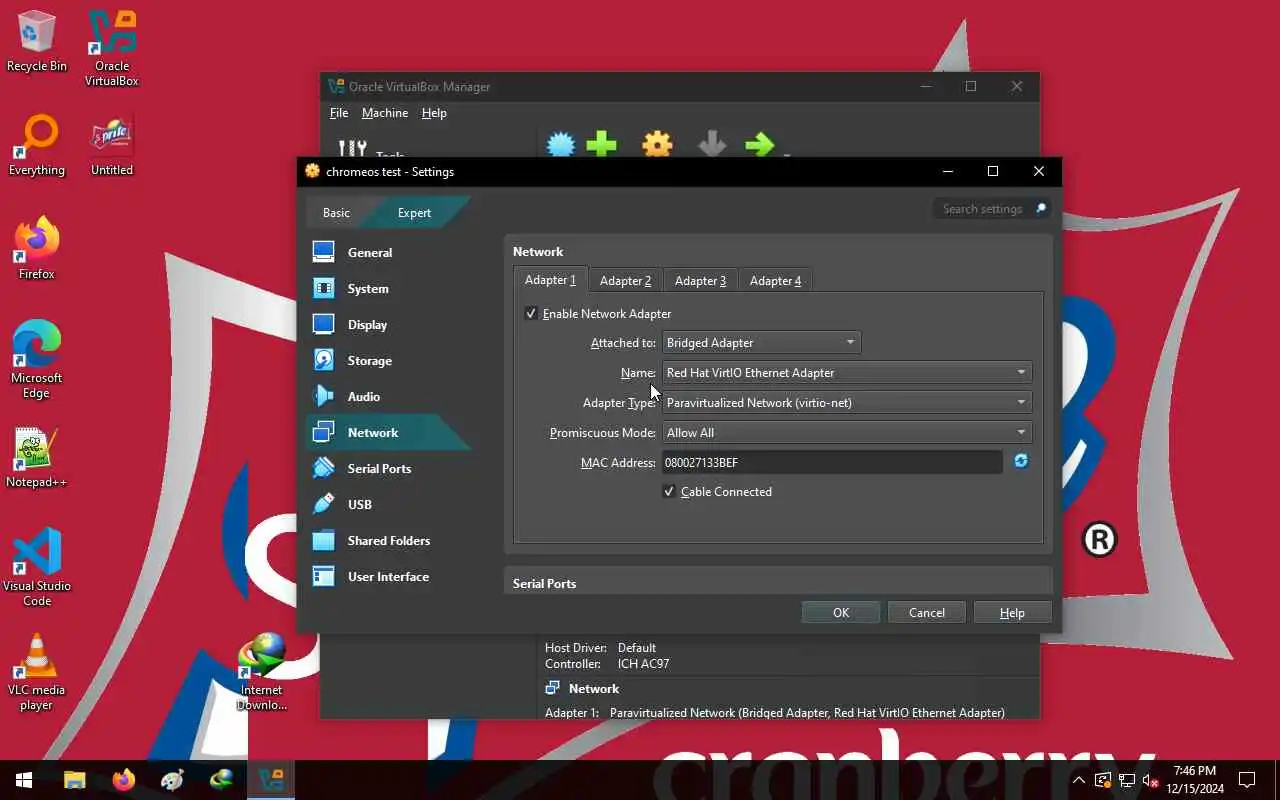Select the Firefox desktop shortcut
The width and height of the screenshot is (1280, 800).
(37, 249)
